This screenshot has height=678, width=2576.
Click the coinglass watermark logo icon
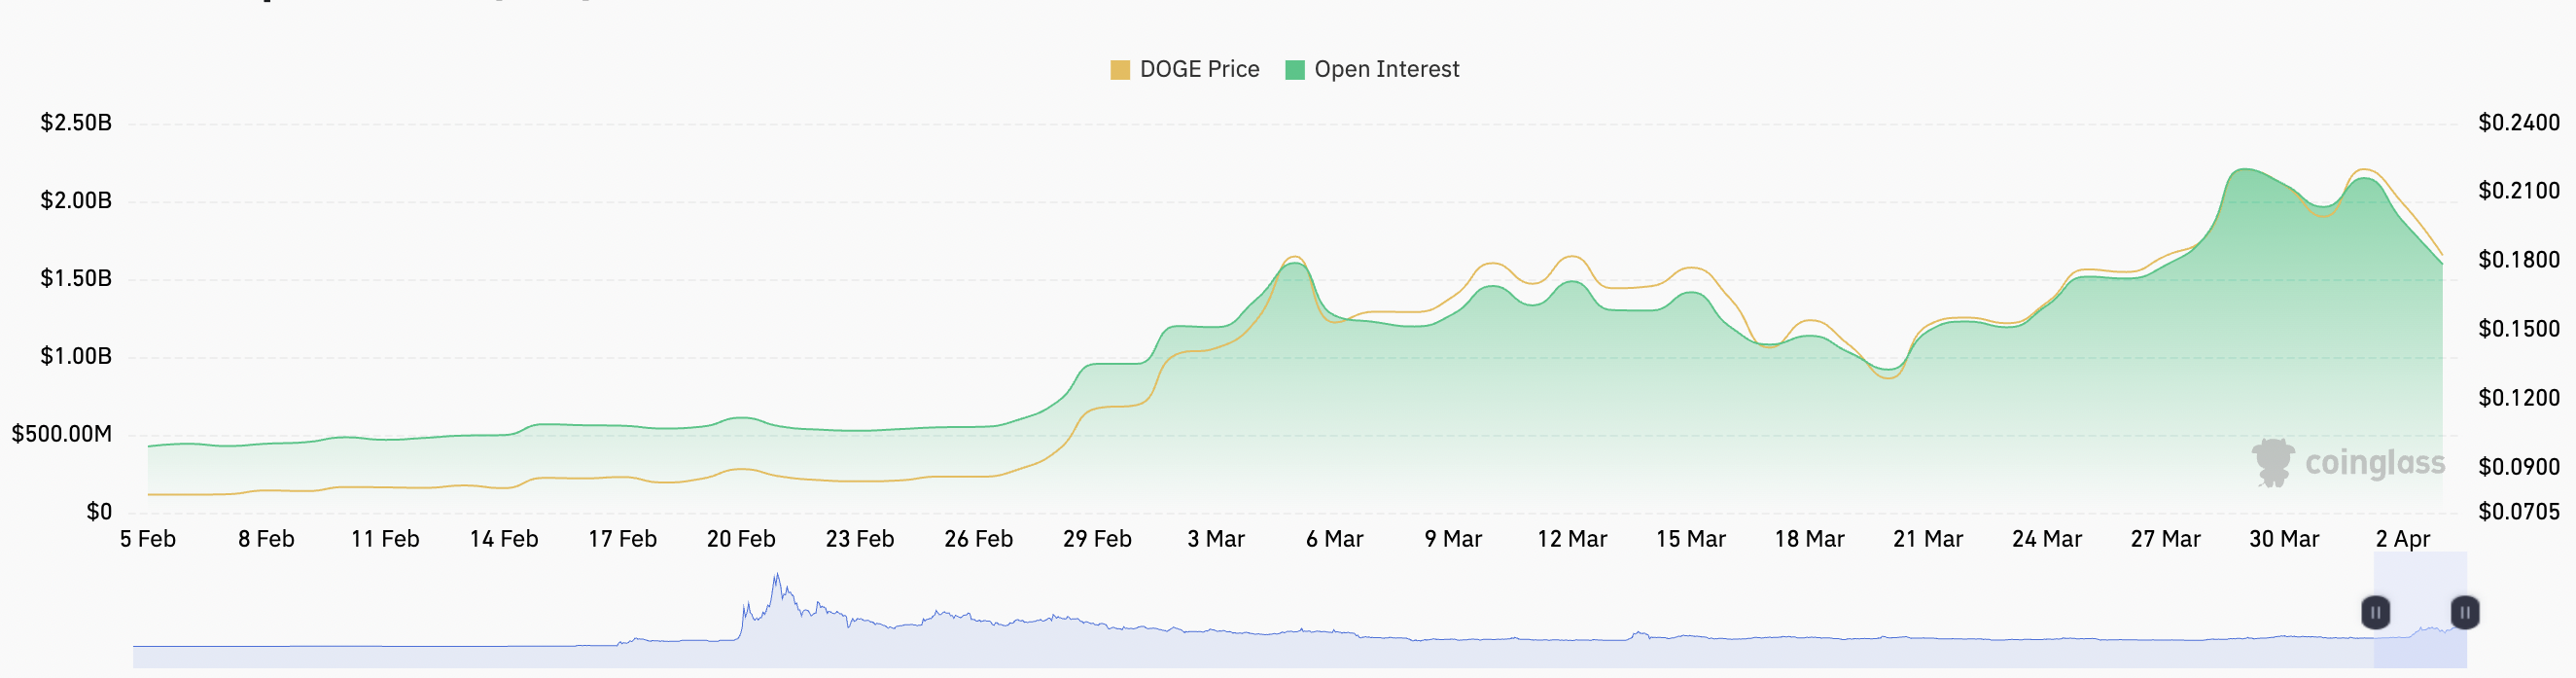(x=2272, y=462)
